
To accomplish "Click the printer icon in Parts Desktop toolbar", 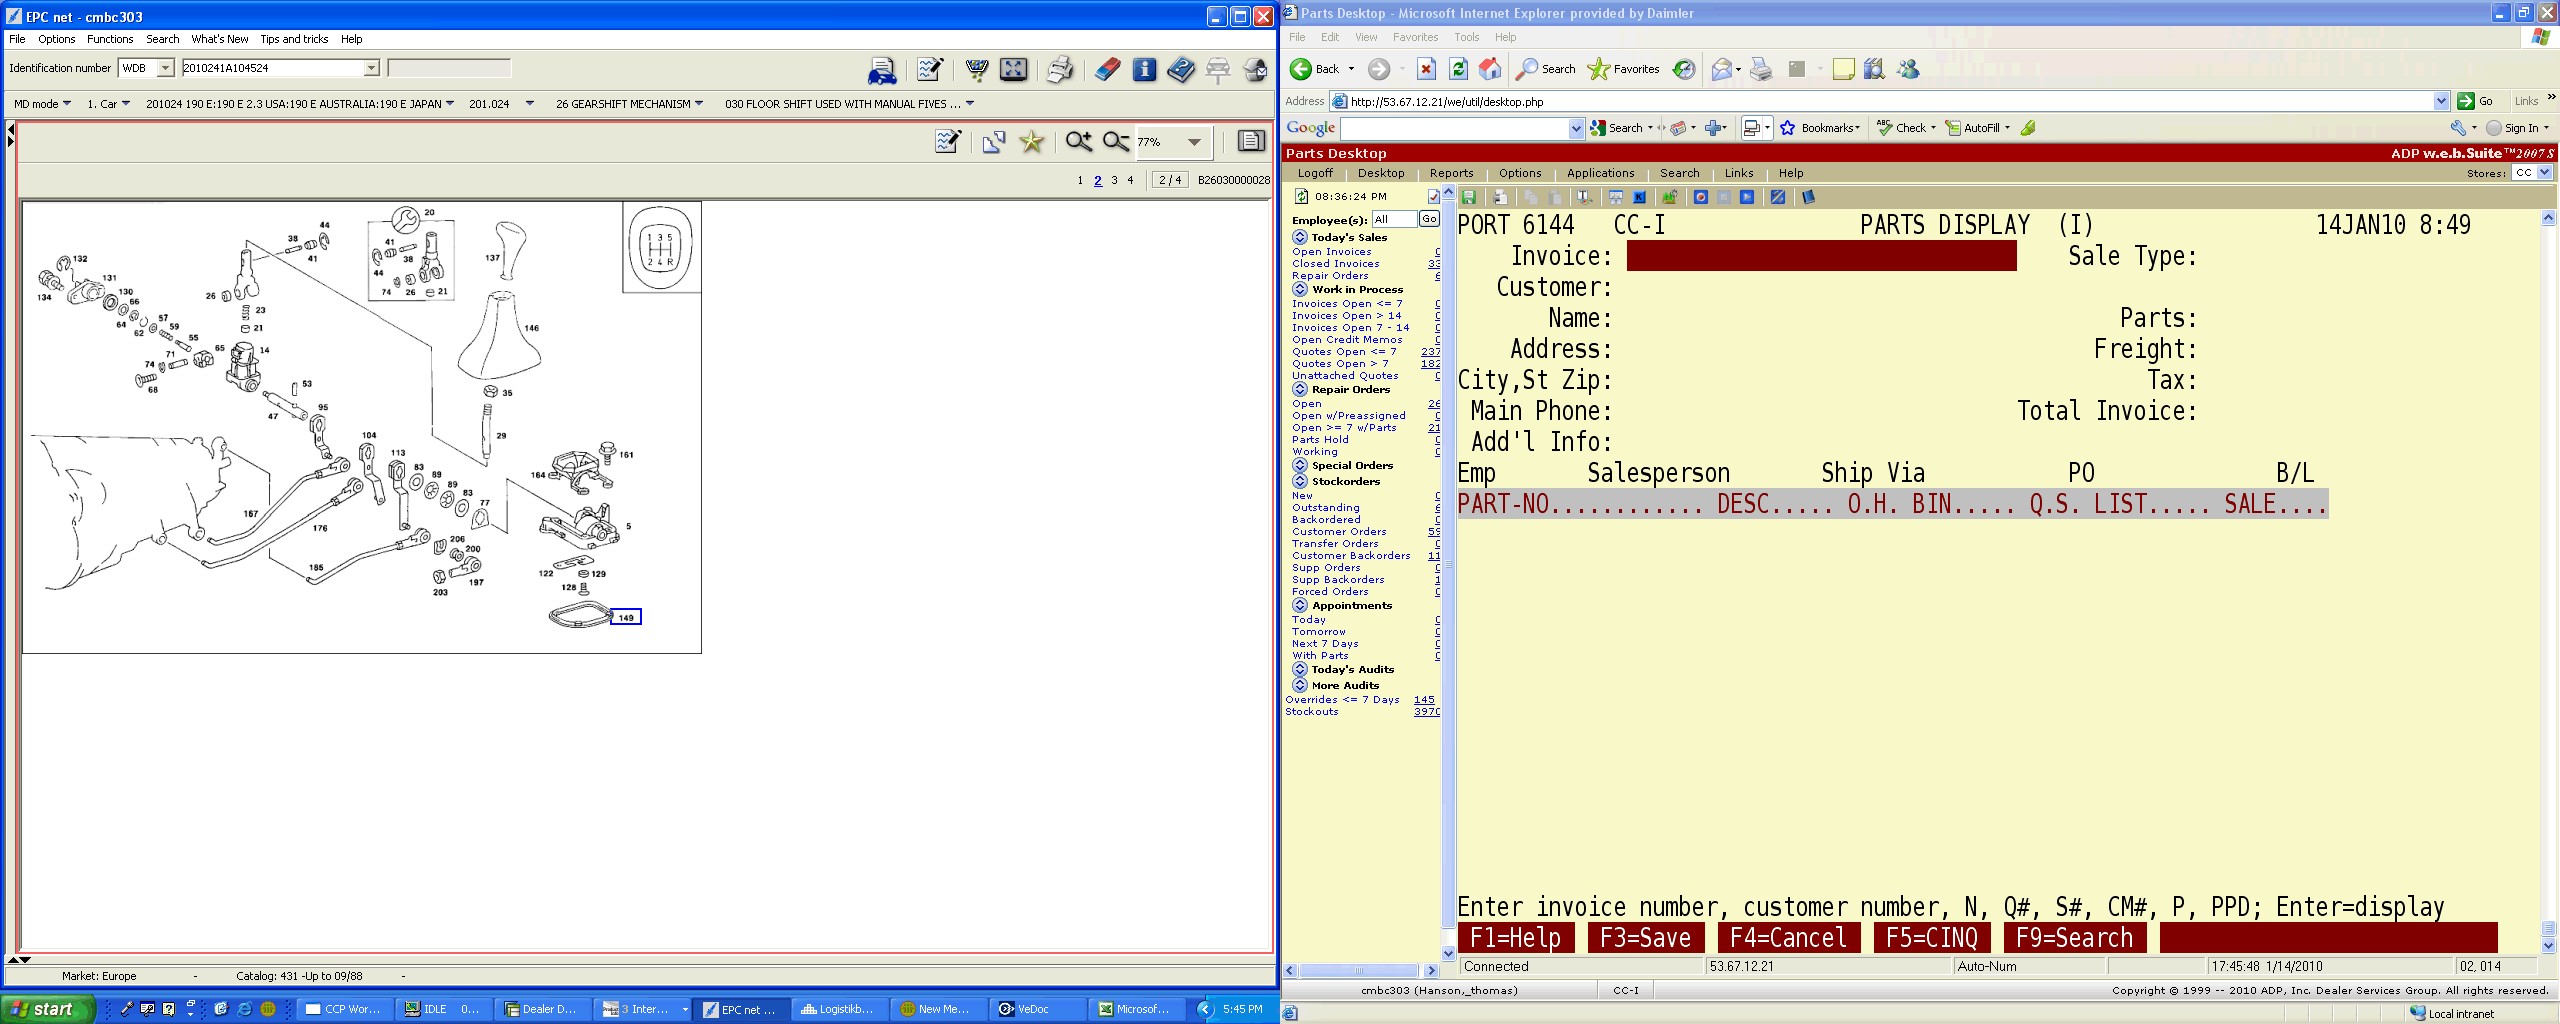I will tap(1500, 197).
